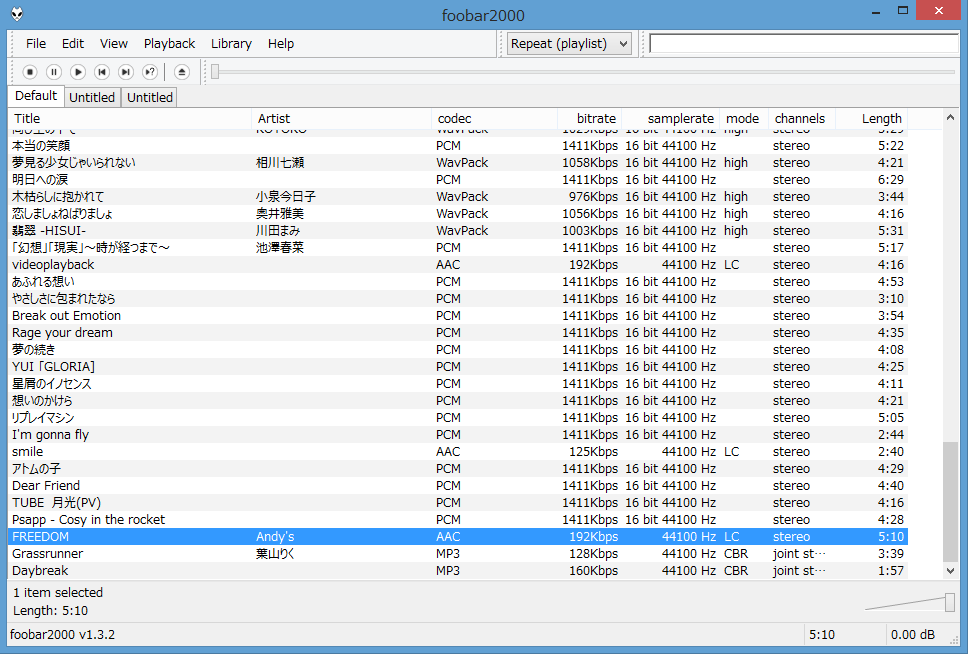Select the track "本当の笑顔"

click(x=457, y=146)
